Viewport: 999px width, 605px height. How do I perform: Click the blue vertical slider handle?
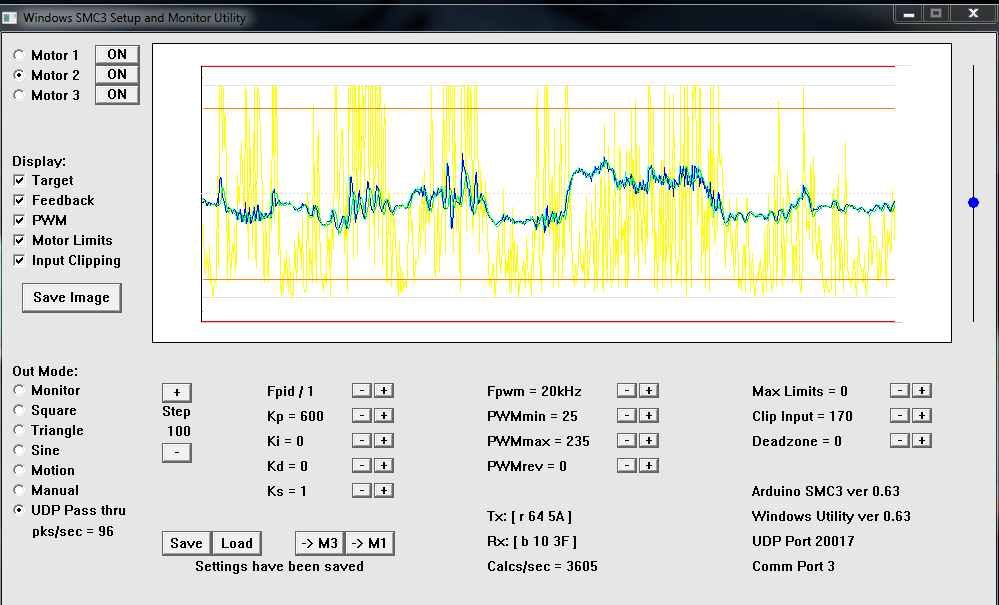coord(974,203)
